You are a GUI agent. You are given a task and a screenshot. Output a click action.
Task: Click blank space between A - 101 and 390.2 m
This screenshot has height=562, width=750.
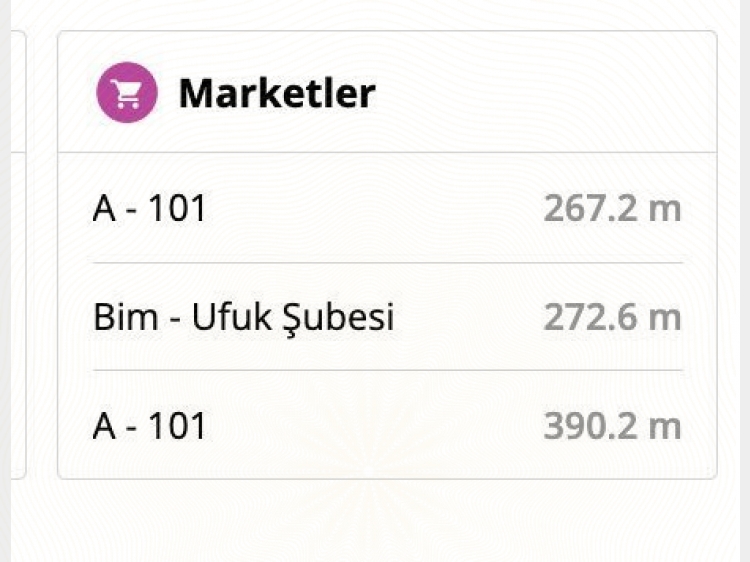(373, 425)
